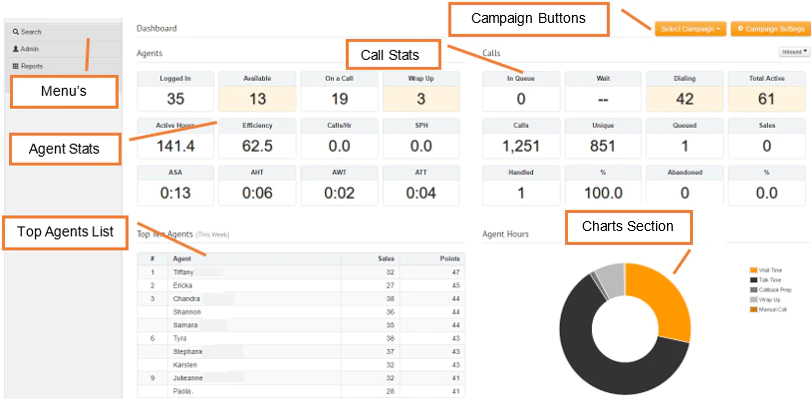Viewport: 812px width, 399px height.
Task: Expand the Inbound calls filter dropdown
Action: point(793,52)
